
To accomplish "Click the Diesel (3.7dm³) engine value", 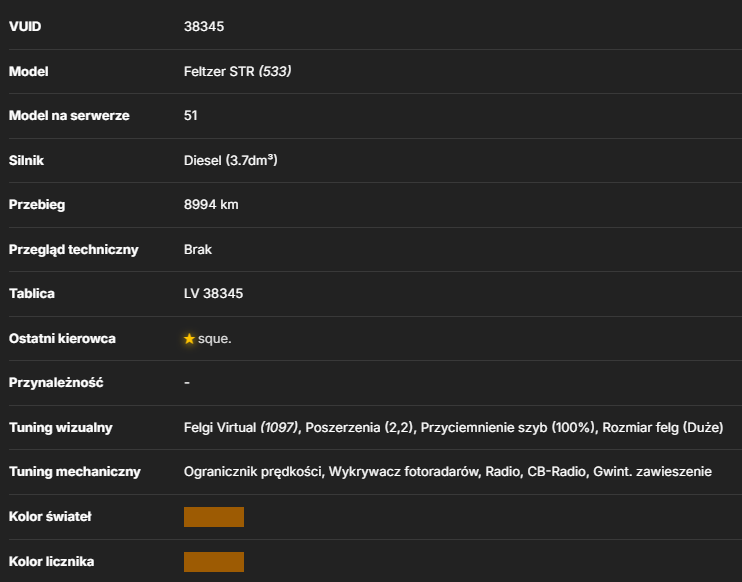I will tap(230, 160).
